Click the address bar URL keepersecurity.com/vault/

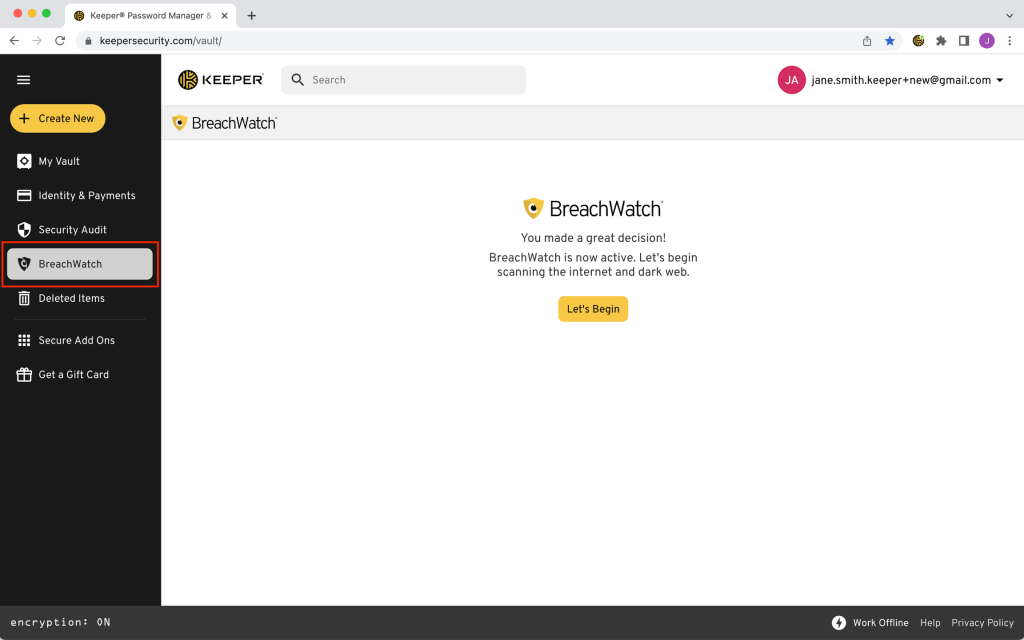161,40
